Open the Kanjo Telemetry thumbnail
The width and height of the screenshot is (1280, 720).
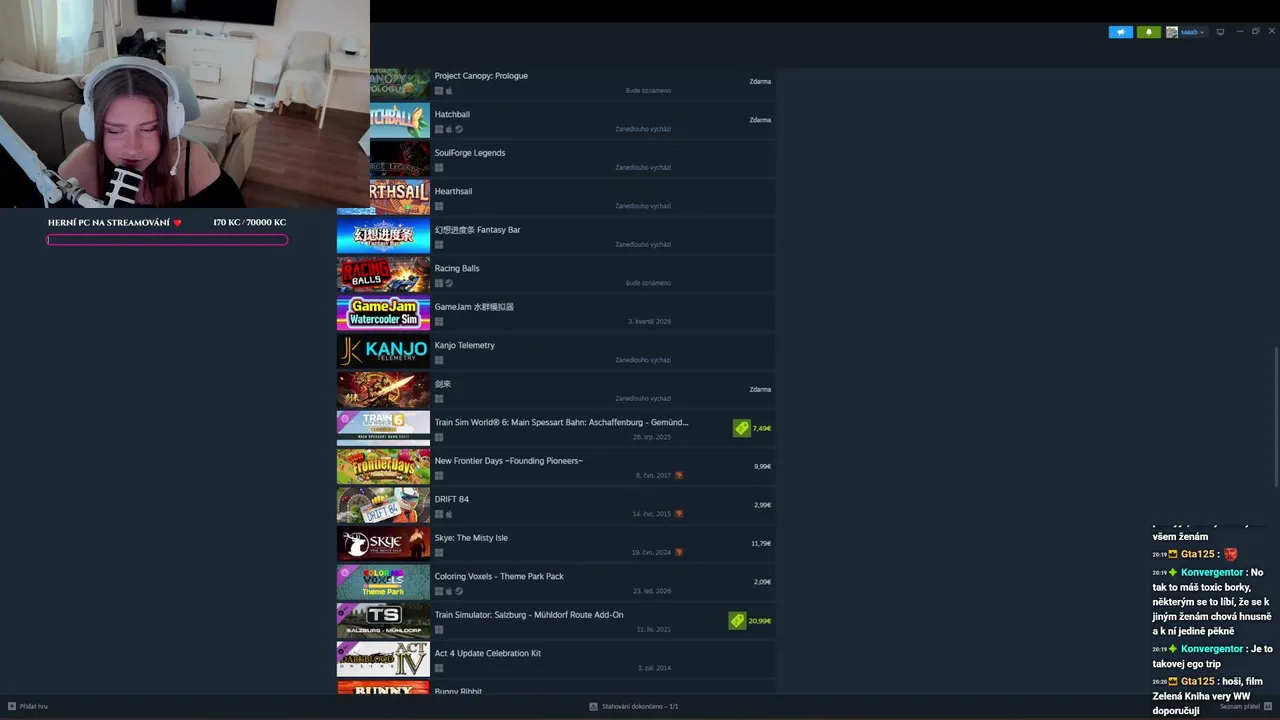pyautogui.click(x=383, y=351)
